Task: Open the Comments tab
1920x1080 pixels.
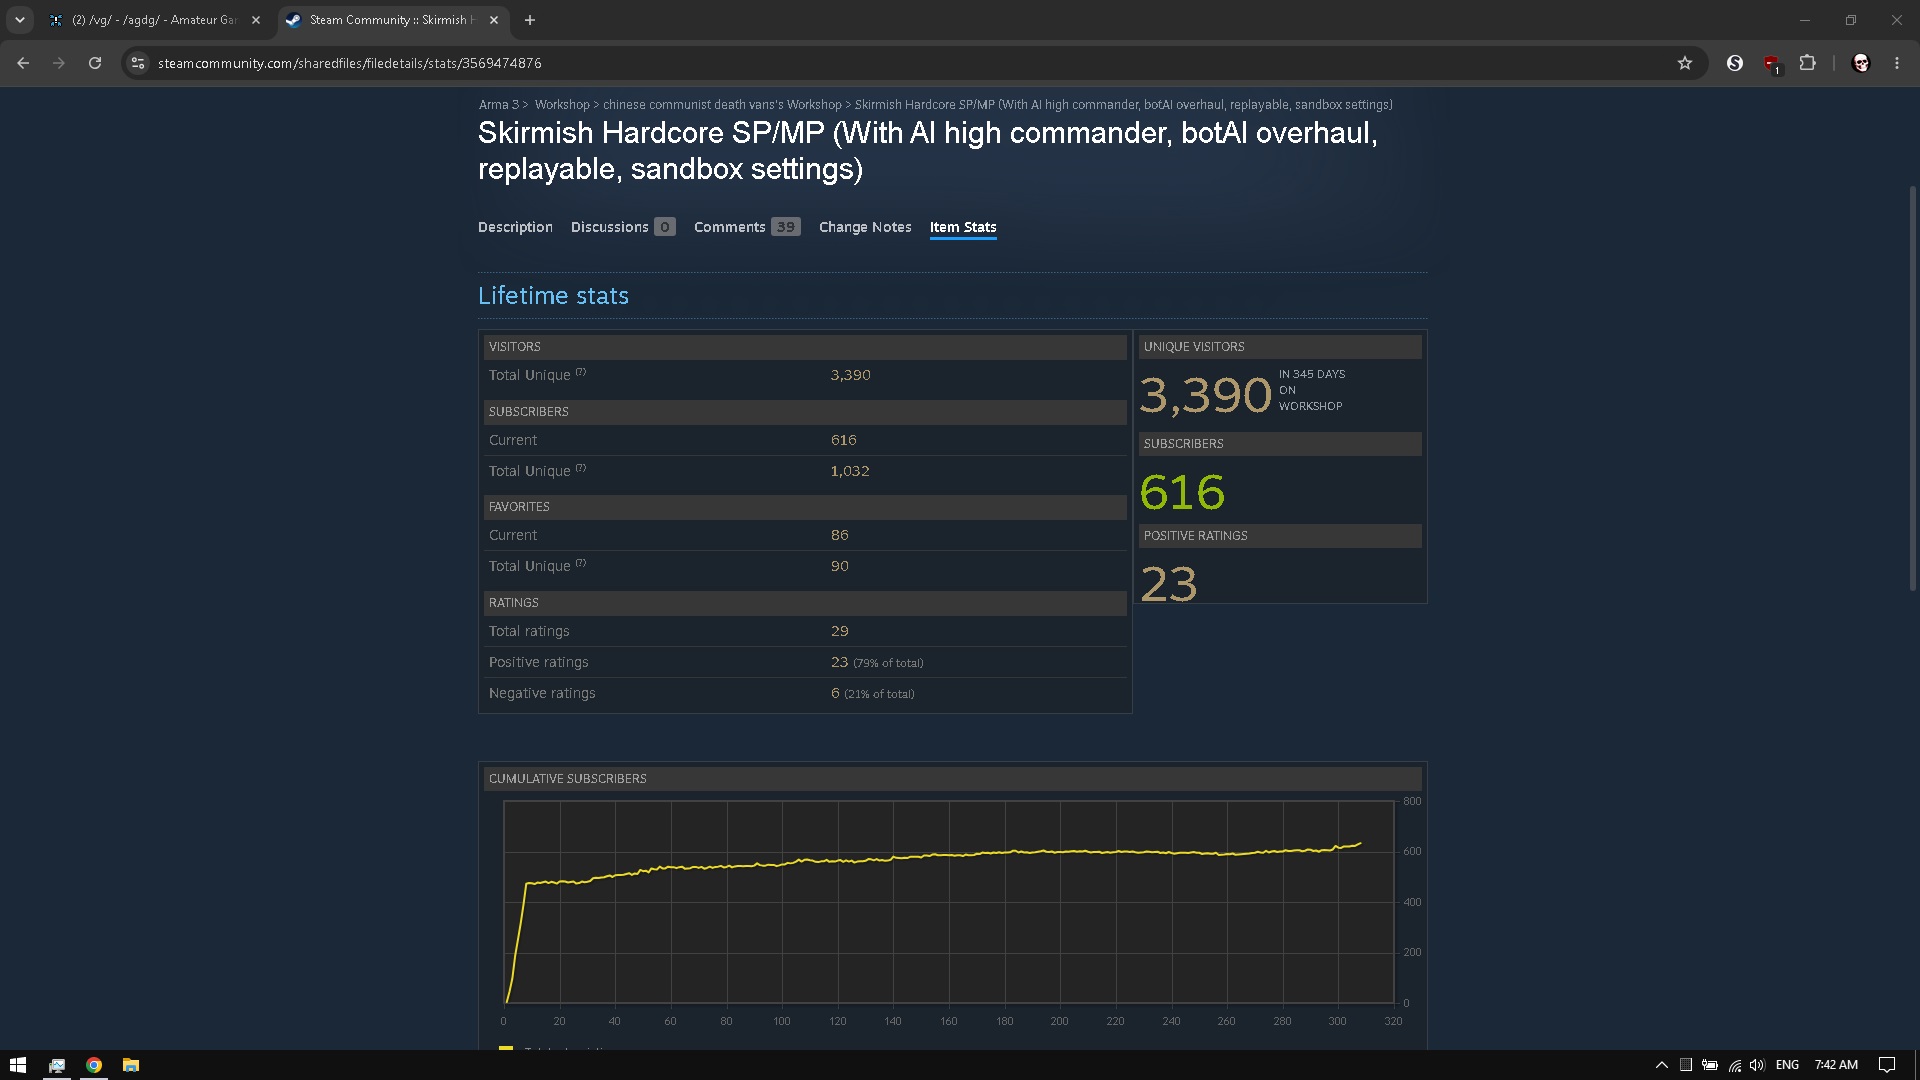Action: pyautogui.click(x=747, y=227)
